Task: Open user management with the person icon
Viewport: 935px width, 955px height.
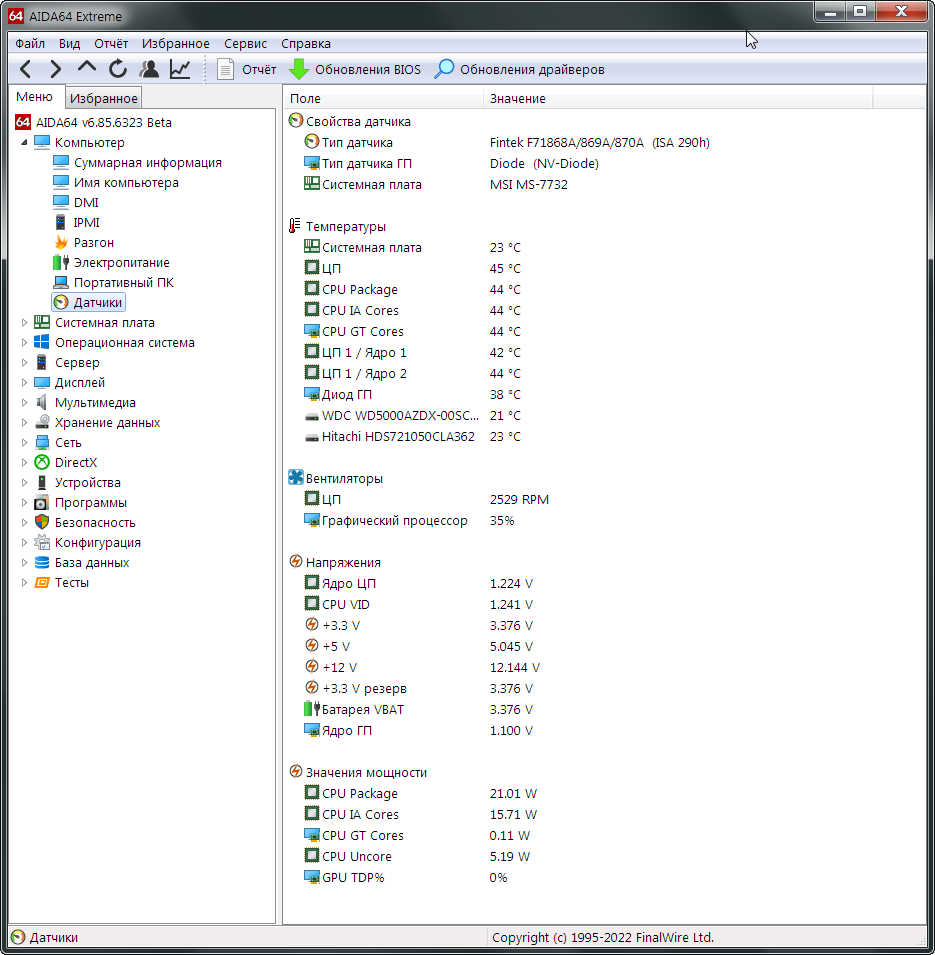Action: pyautogui.click(x=149, y=69)
